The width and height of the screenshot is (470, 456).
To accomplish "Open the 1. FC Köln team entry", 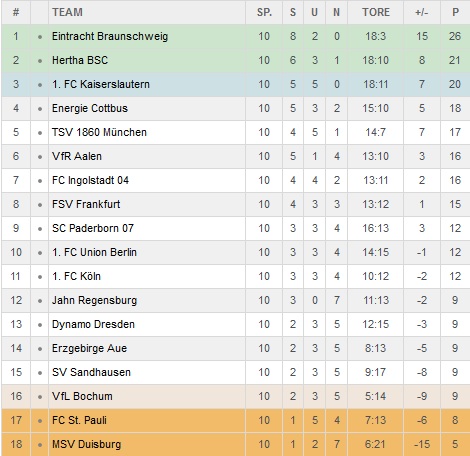I will pyautogui.click(x=76, y=276).
